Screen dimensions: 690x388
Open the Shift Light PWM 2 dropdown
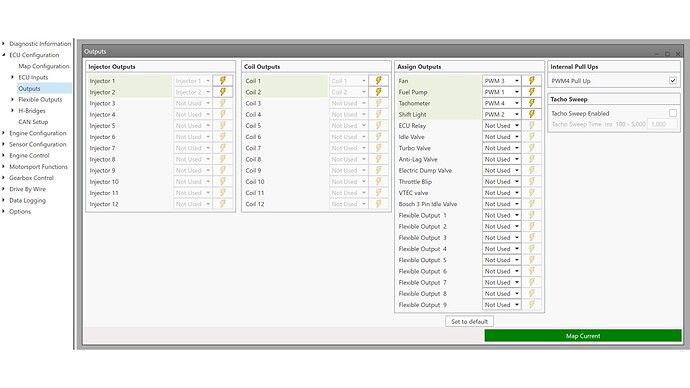coord(502,114)
